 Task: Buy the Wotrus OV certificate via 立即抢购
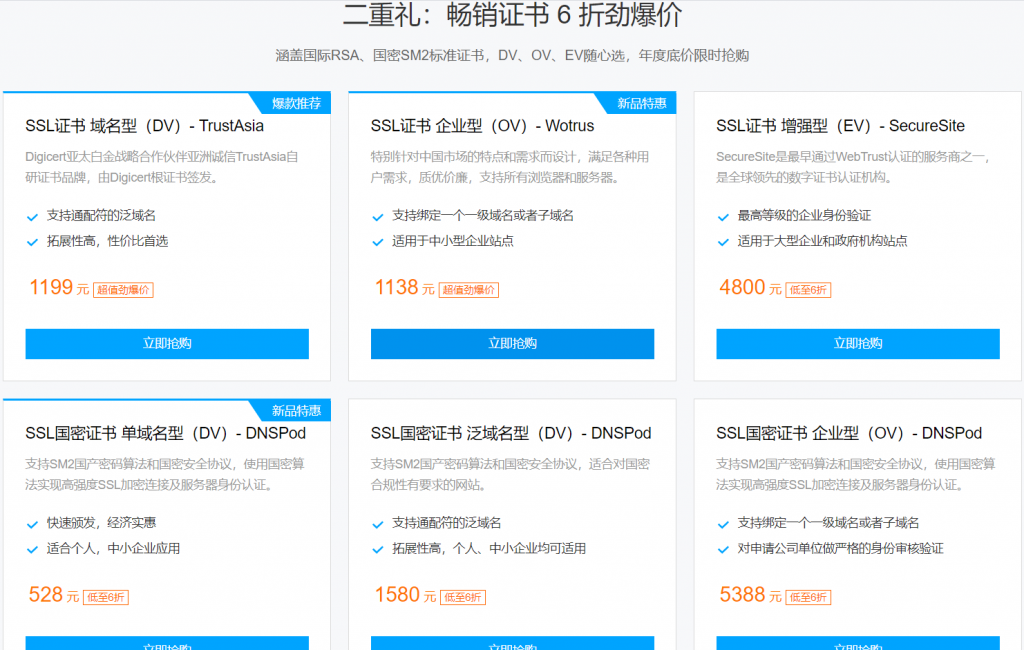513,344
